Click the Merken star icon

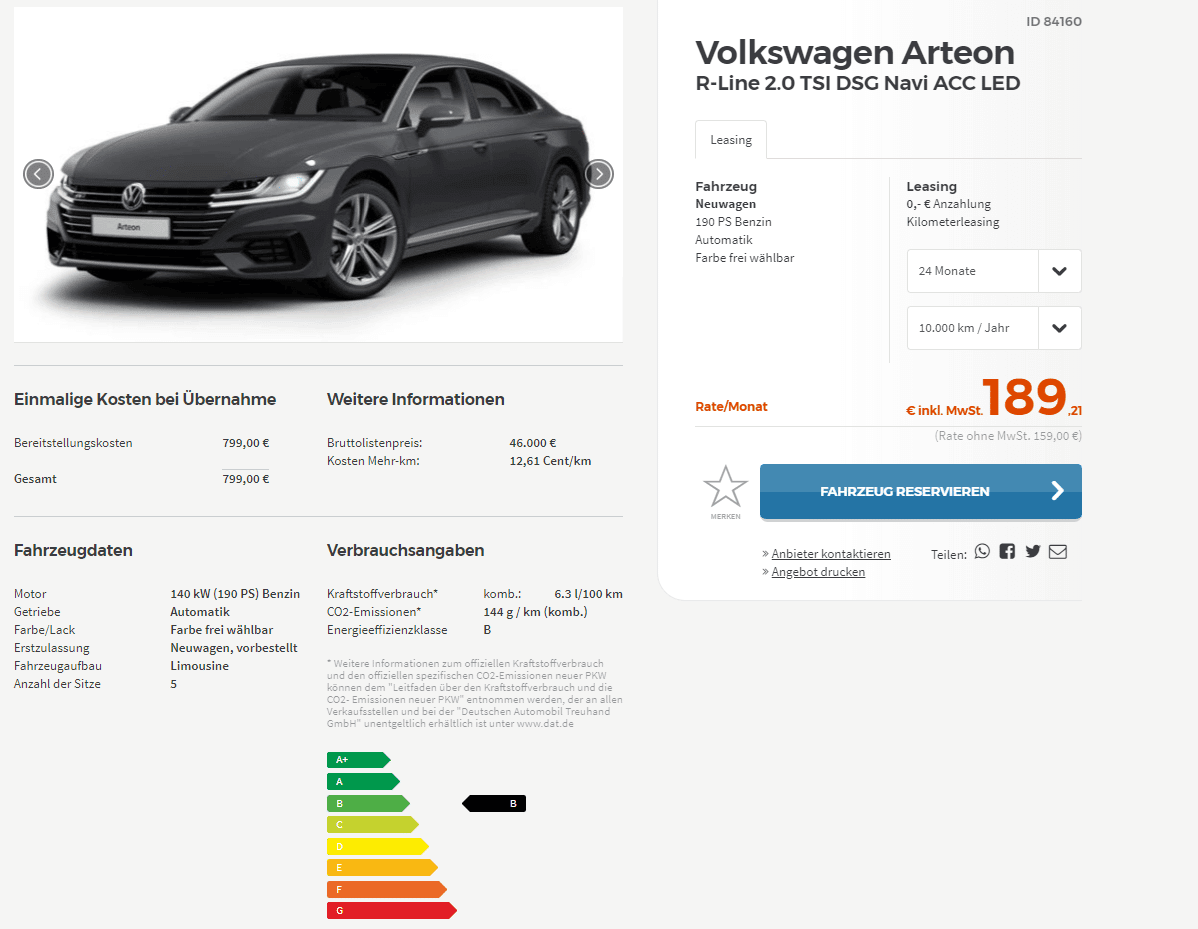coord(725,487)
